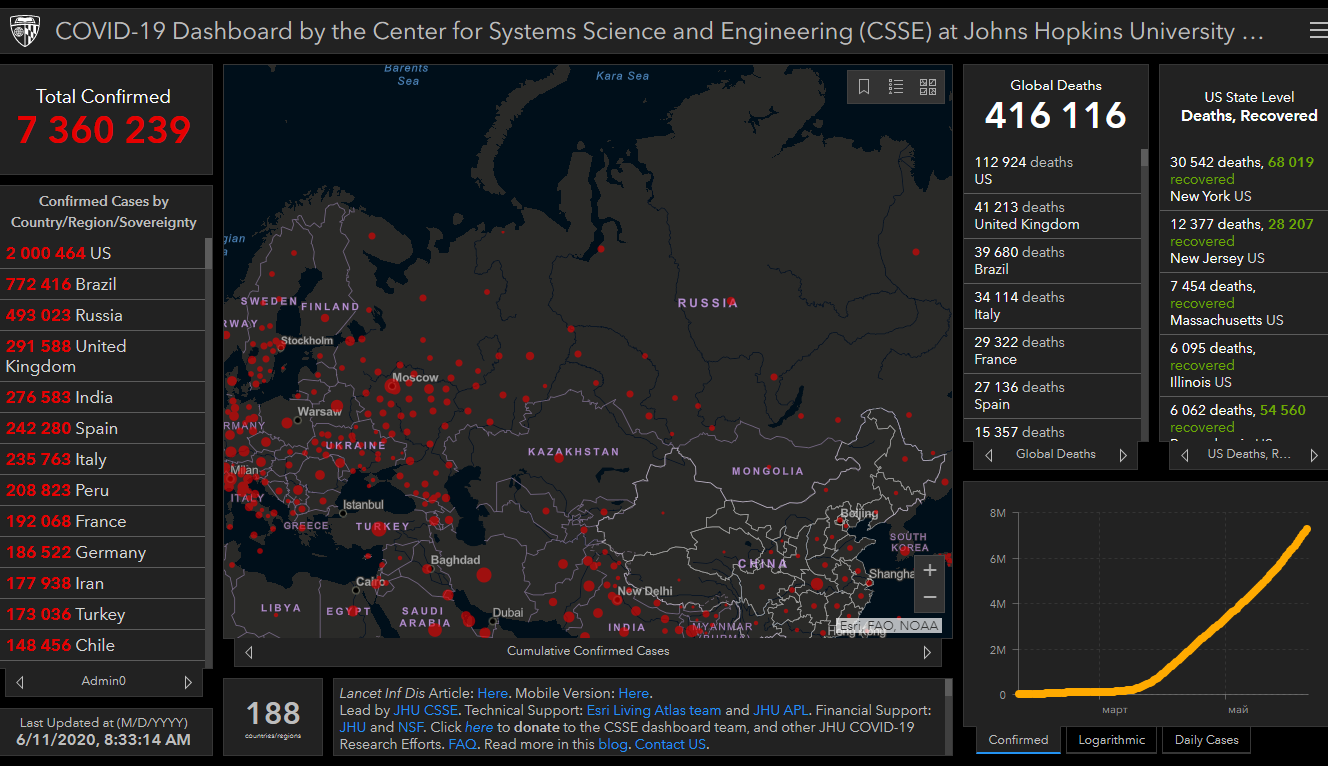This screenshot has height=767, width=1328.
Task: Go to previous map view arrow
Action: click(x=249, y=652)
